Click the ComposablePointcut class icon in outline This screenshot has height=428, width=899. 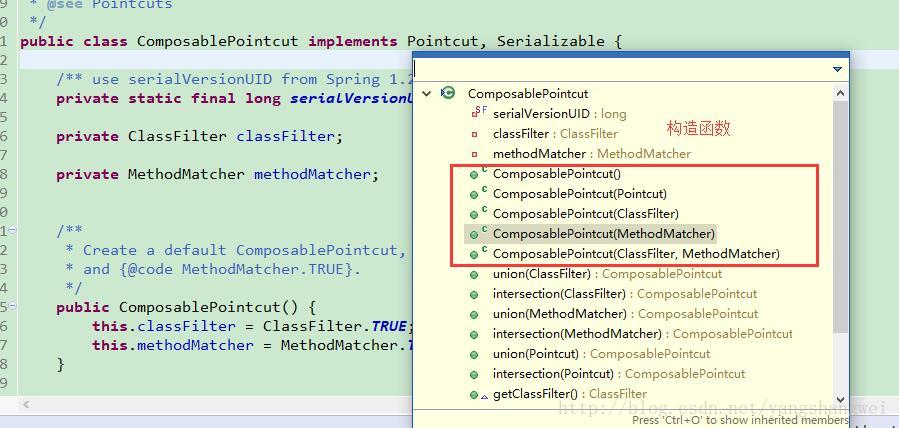coord(448,93)
